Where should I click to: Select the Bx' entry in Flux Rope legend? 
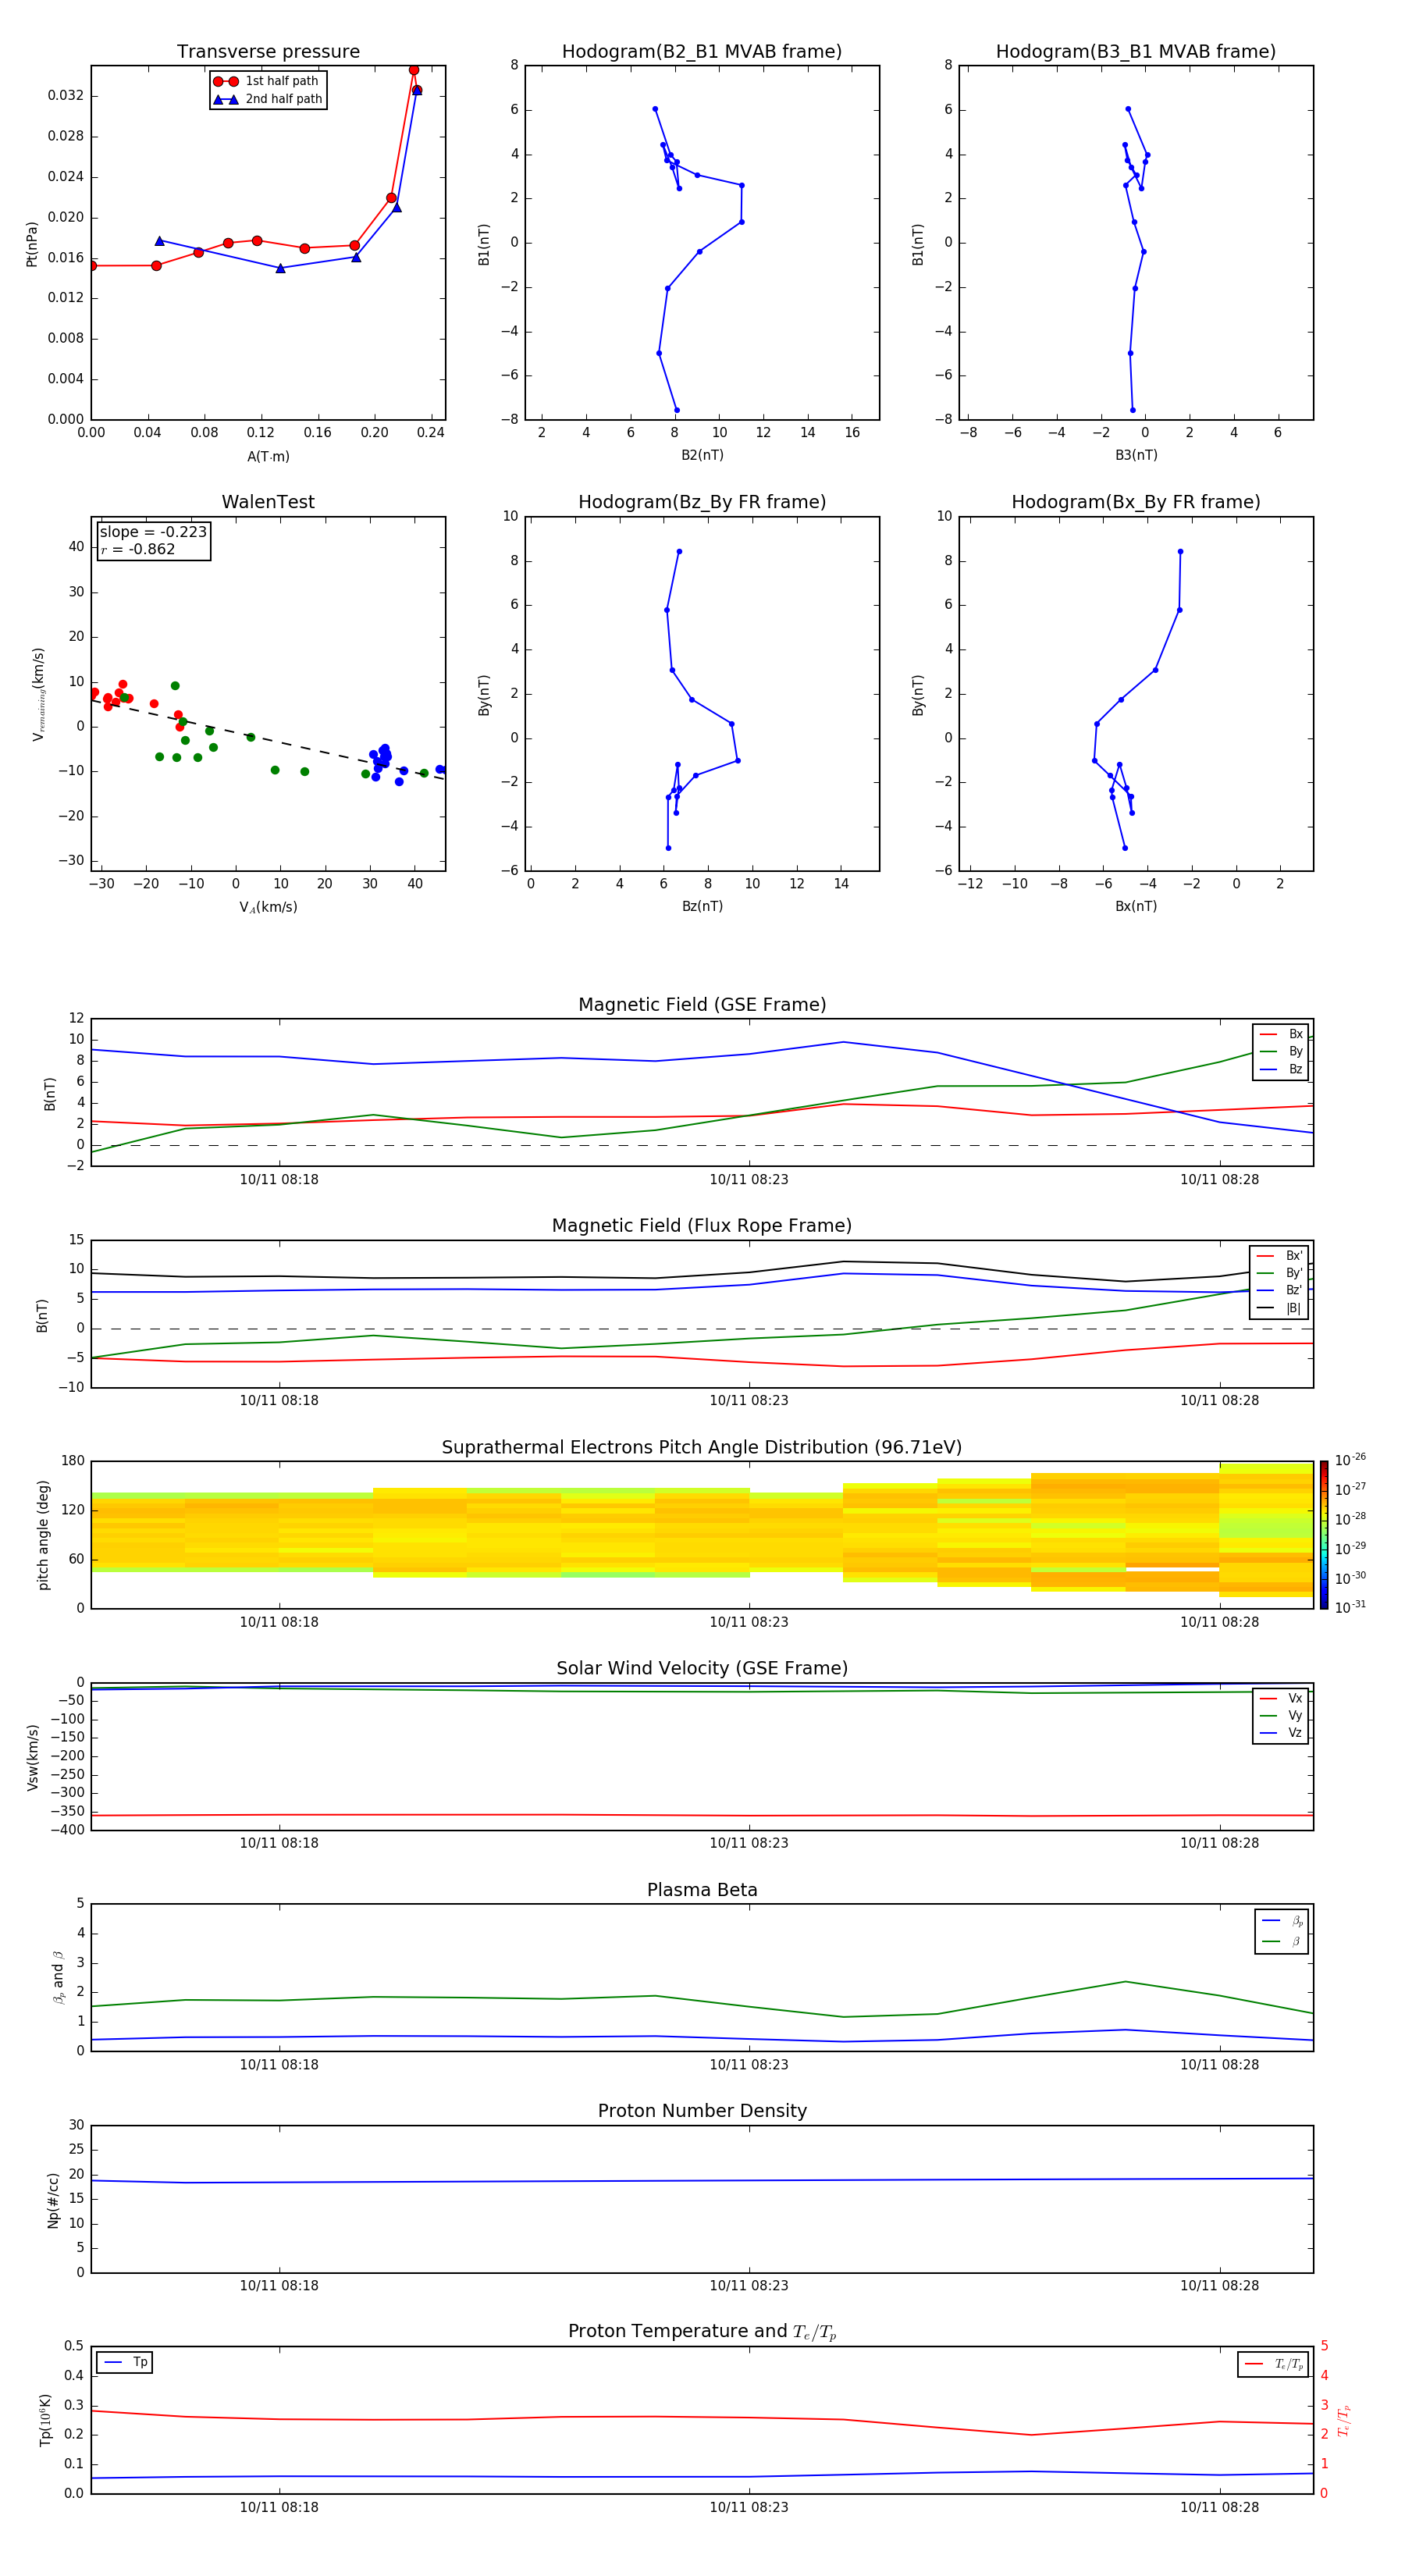pos(1279,1256)
